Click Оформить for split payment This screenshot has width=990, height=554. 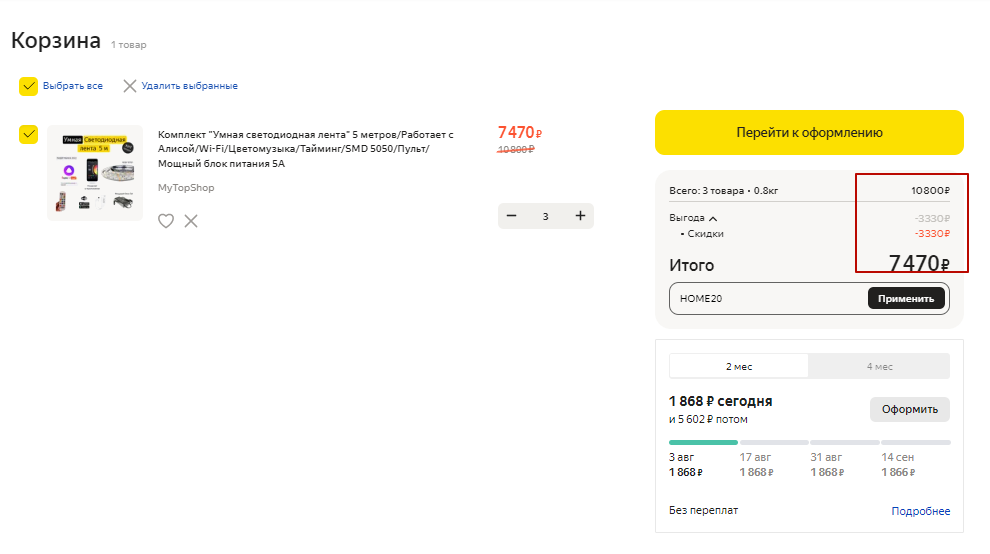[909, 409]
